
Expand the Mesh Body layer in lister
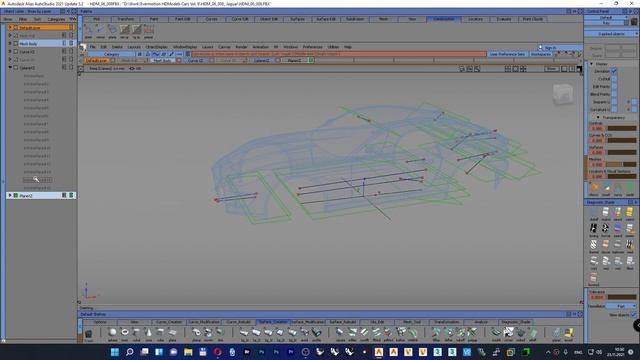10,44
